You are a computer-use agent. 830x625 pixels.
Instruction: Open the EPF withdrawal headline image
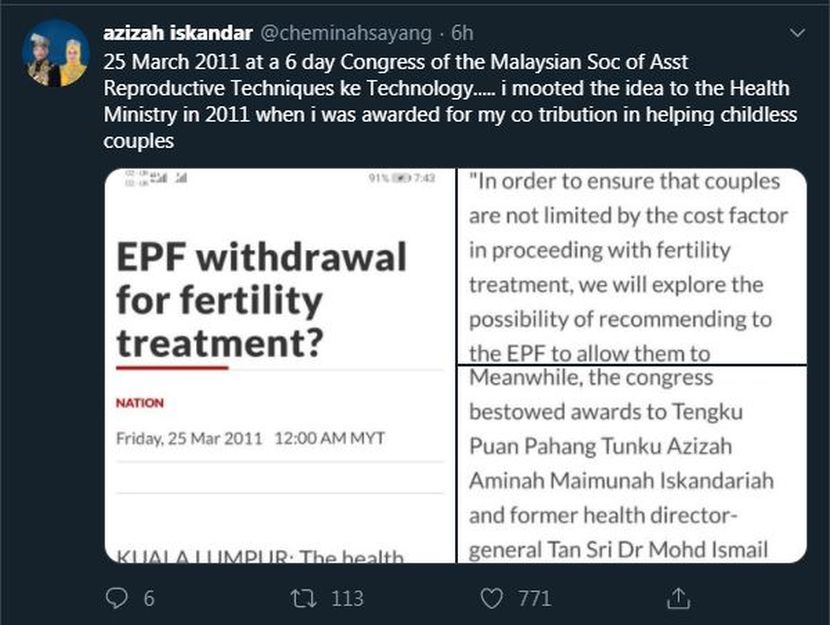[280, 366]
